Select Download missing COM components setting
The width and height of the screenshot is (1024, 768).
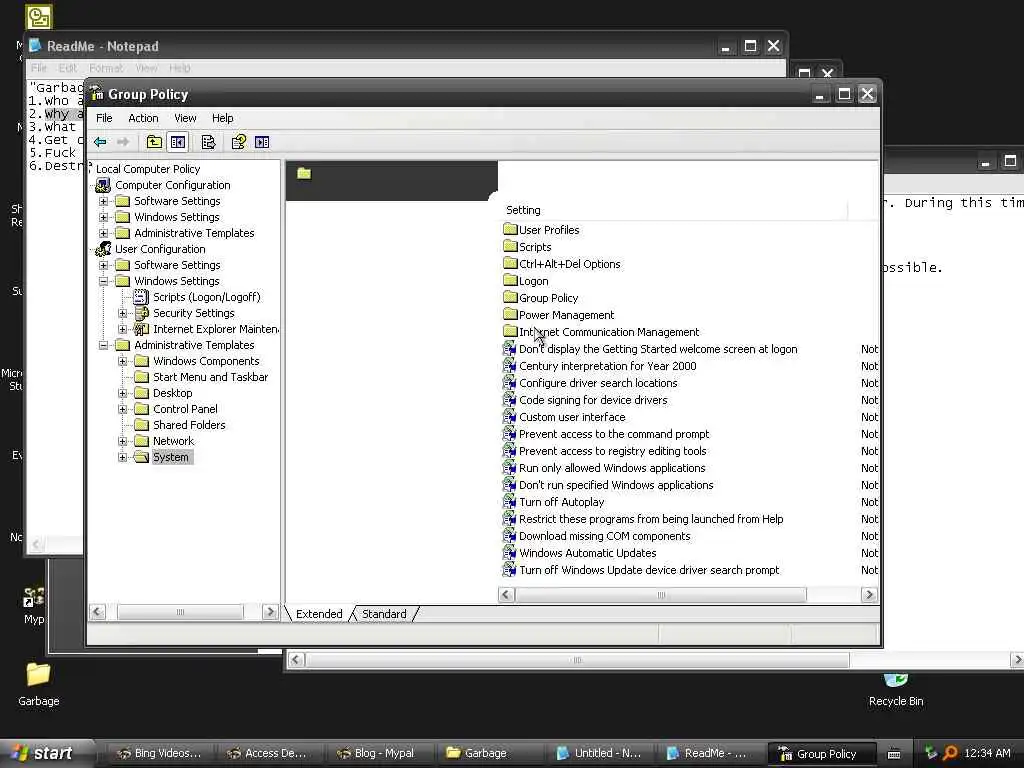(x=605, y=536)
